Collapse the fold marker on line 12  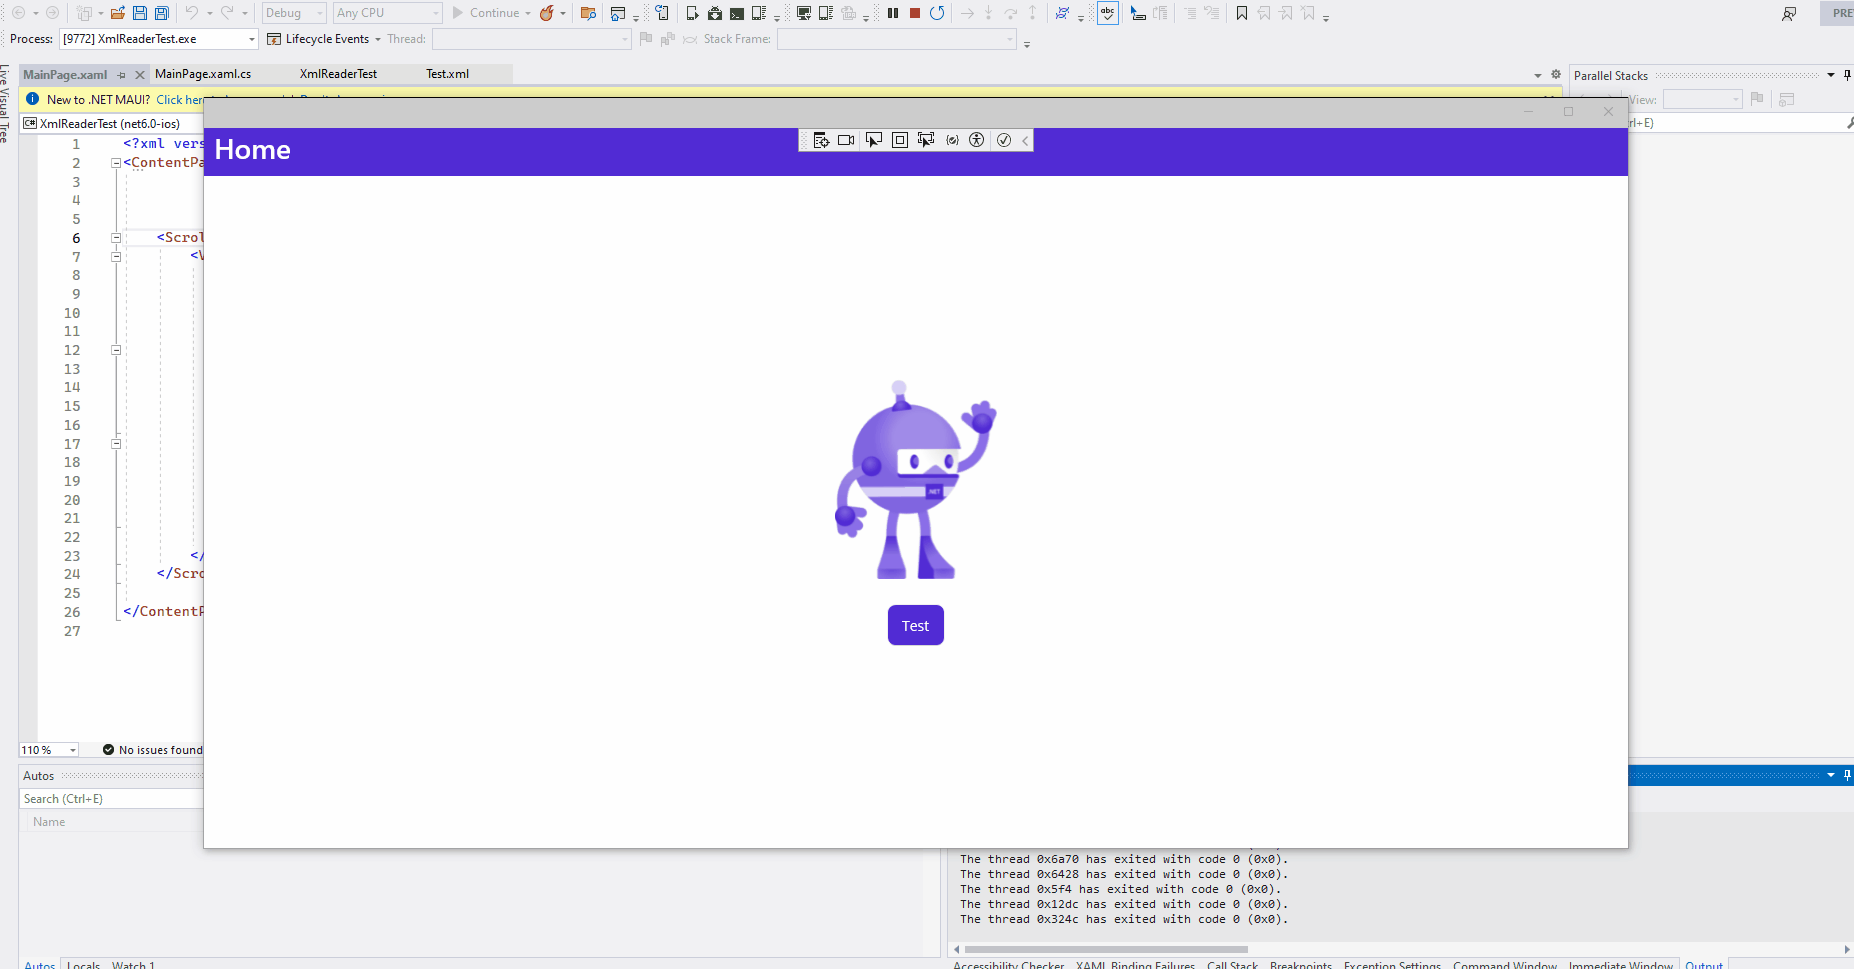point(116,350)
